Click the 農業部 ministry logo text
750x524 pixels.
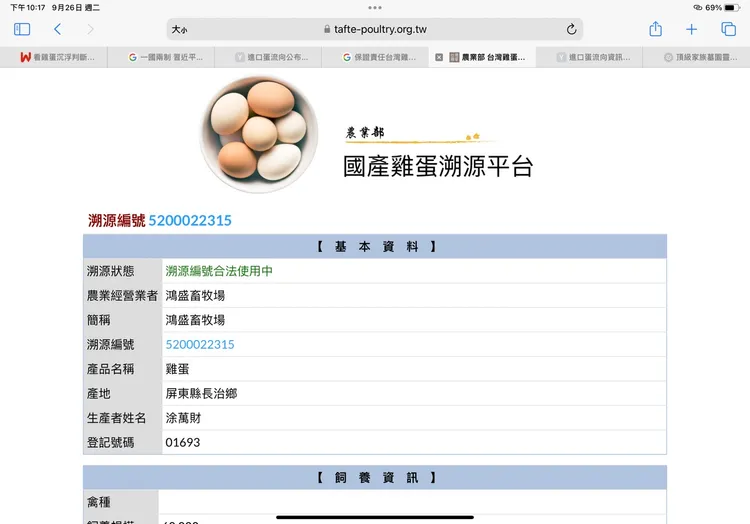365,133
